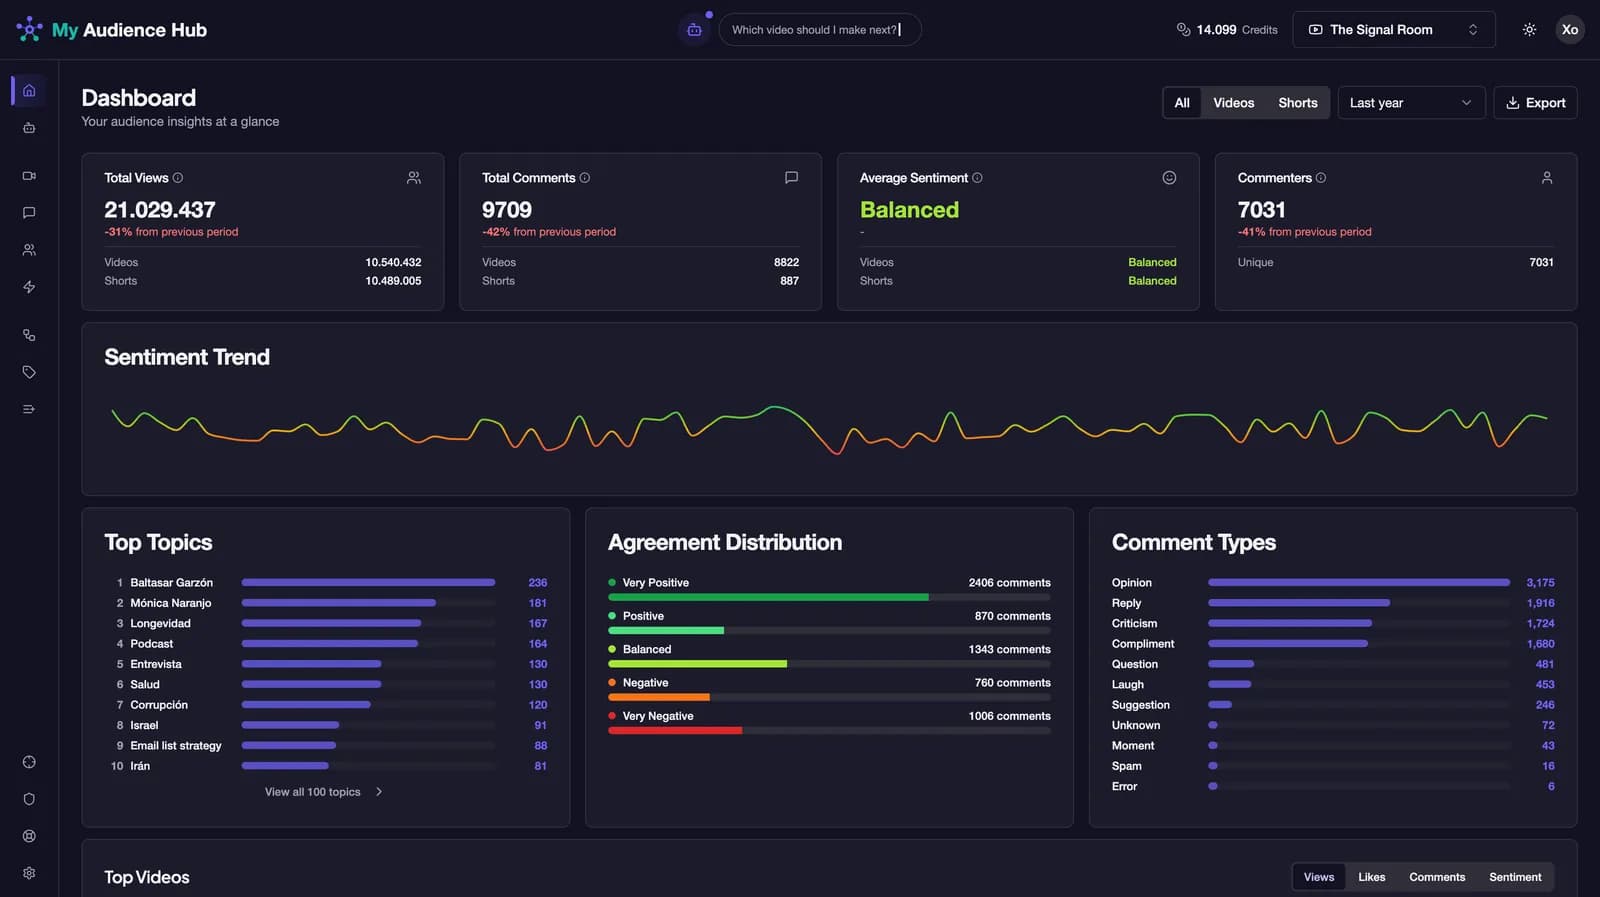Image resolution: width=1600 pixels, height=897 pixels.
Task: Open the lightning bolt sidebar icon
Action: coord(29,287)
